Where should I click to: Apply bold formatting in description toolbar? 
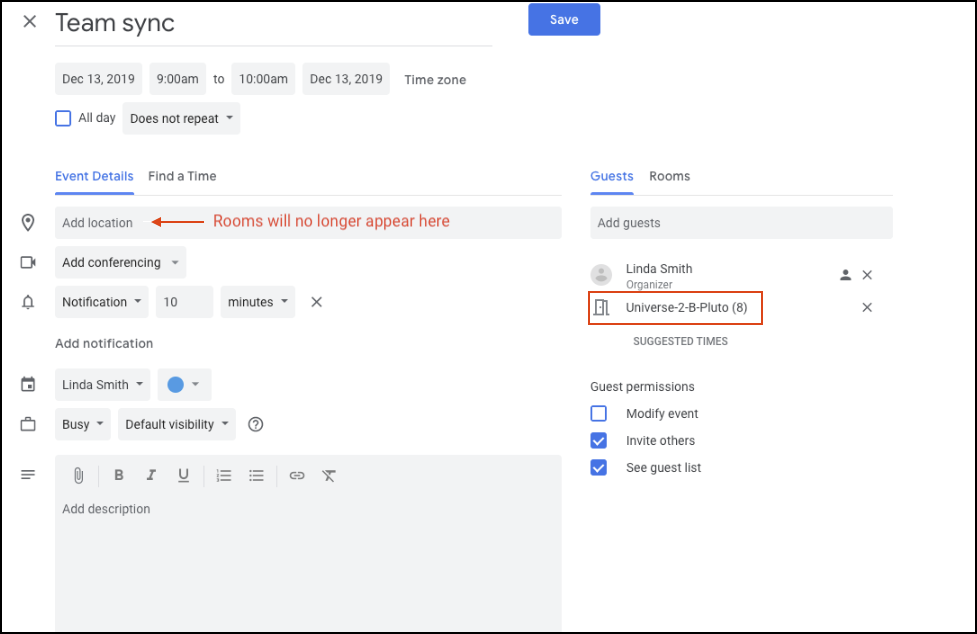point(118,475)
